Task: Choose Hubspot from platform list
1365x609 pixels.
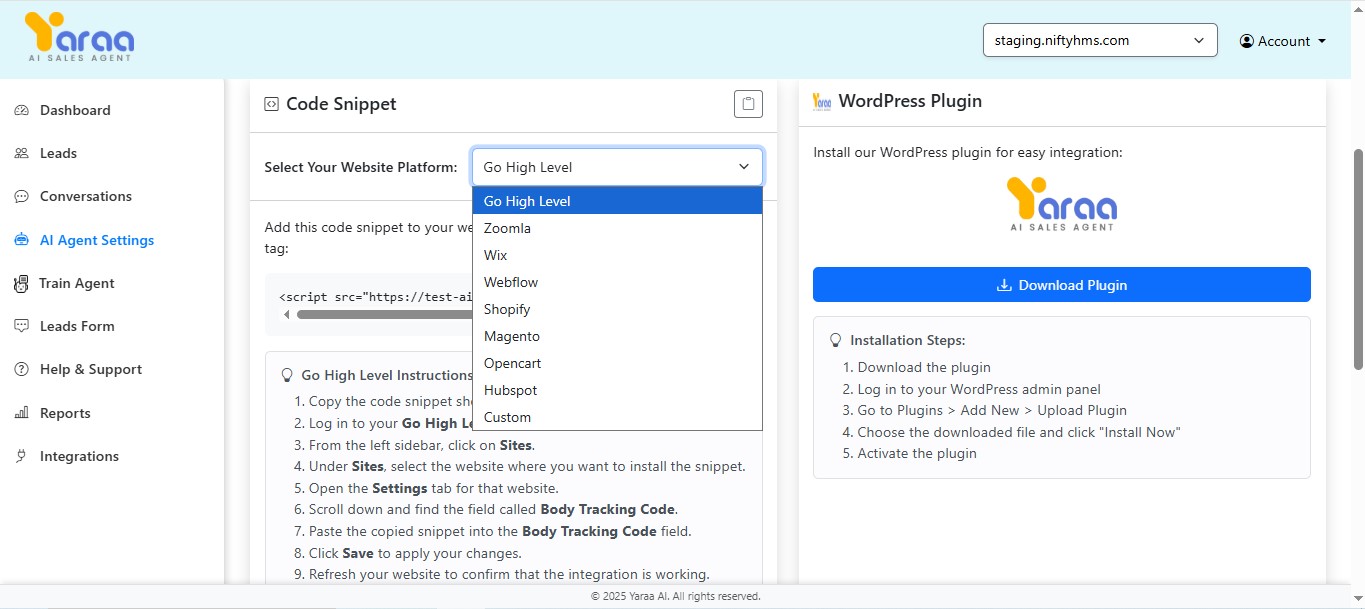Action: pyautogui.click(x=617, y=390)
